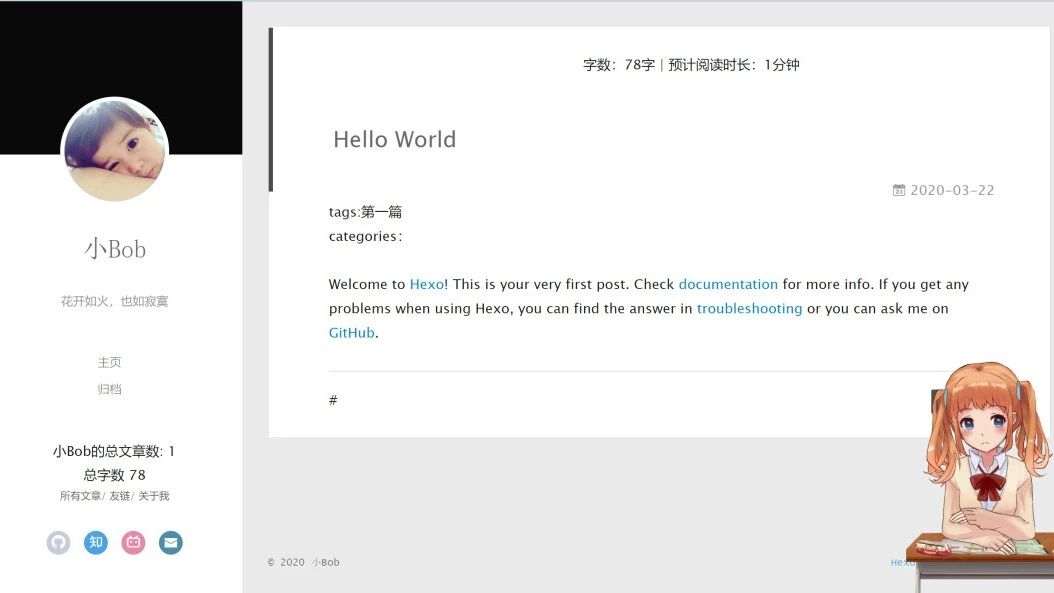Click the calendar icon beside post date
The height and width of the screenshot is (593, 1054).
coord(899,190)
